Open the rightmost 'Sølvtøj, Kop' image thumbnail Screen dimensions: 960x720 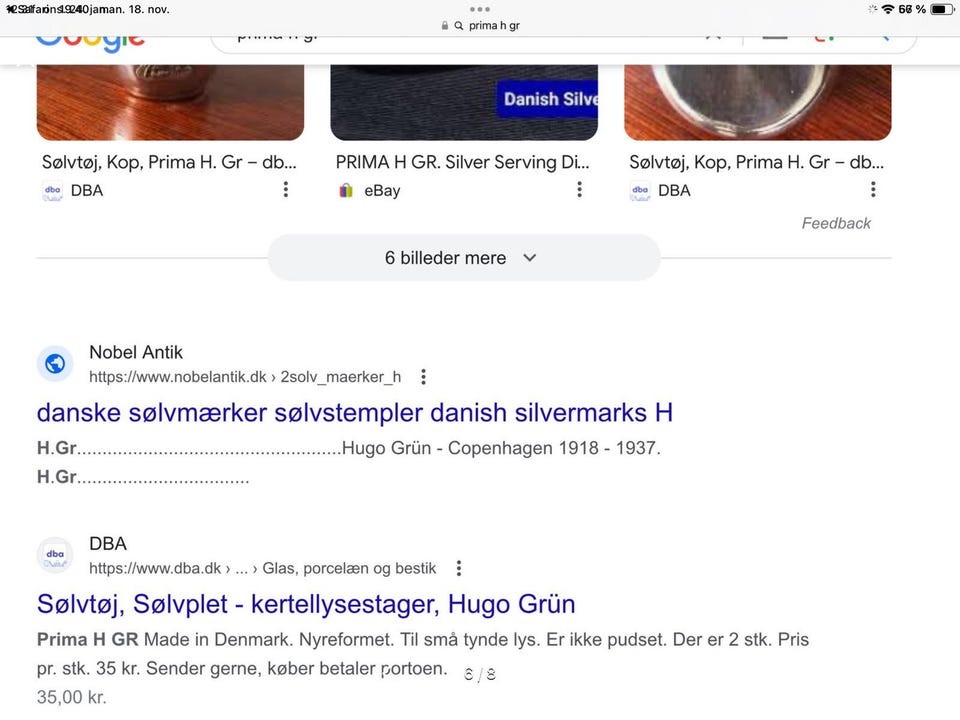tap(757, 101)
